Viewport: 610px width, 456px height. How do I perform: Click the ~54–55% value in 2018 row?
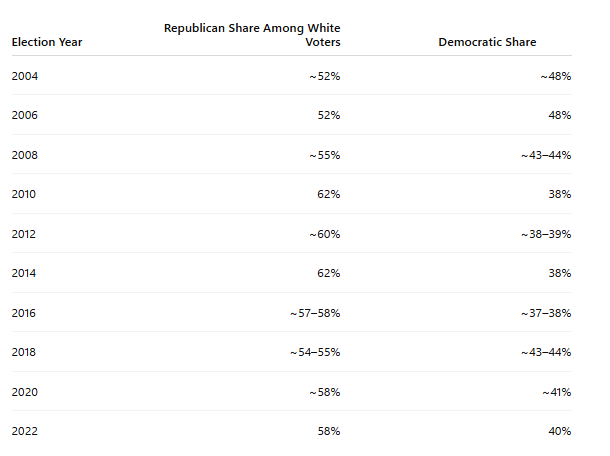[x=315, y=352]
